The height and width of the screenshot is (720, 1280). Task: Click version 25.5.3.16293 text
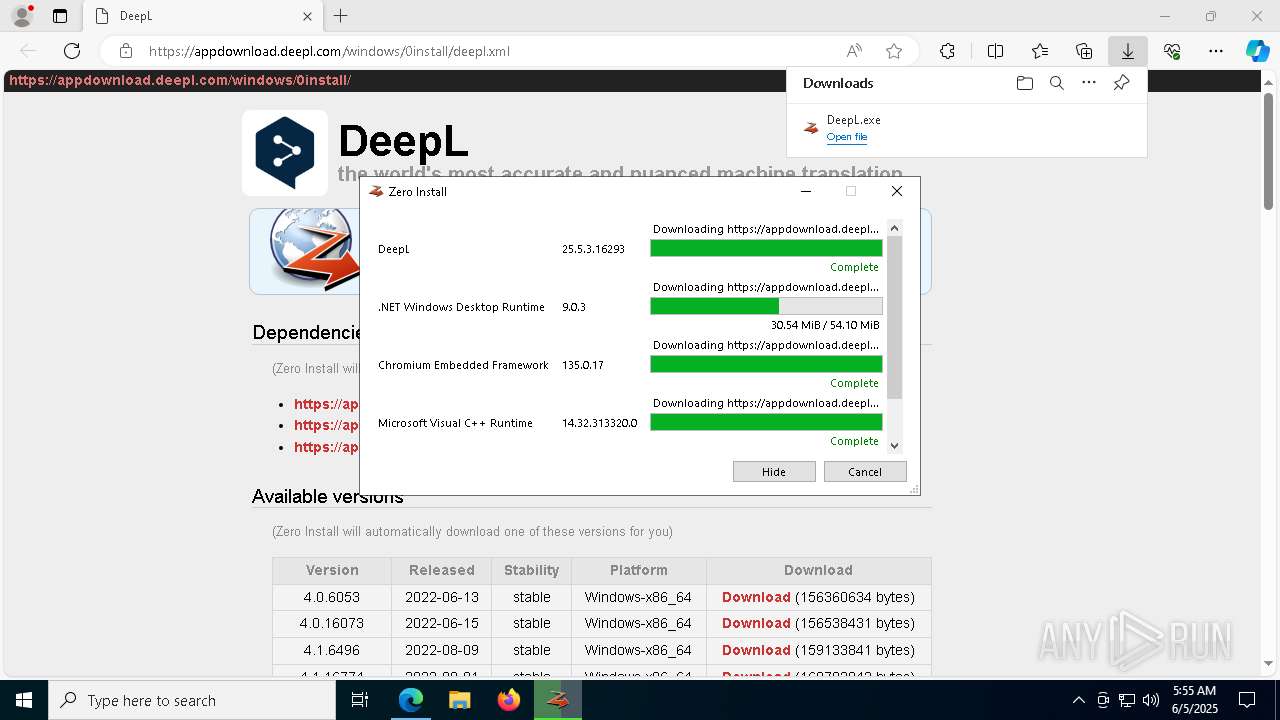coord(593,249)
